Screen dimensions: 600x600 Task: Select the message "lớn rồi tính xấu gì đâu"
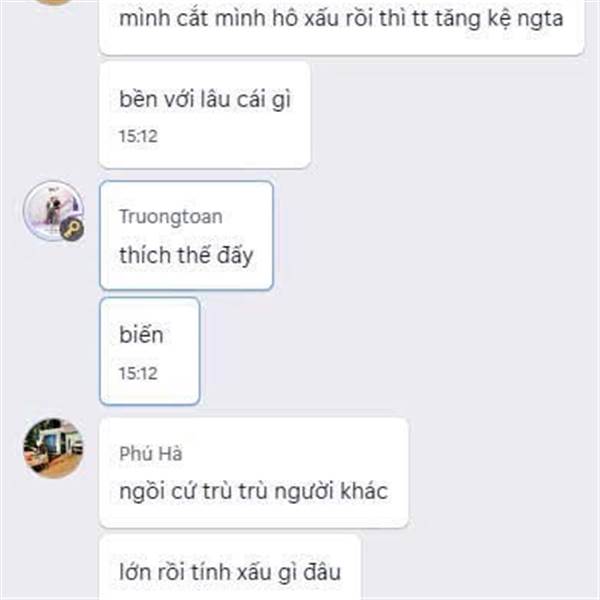click(x=230, y=567)
